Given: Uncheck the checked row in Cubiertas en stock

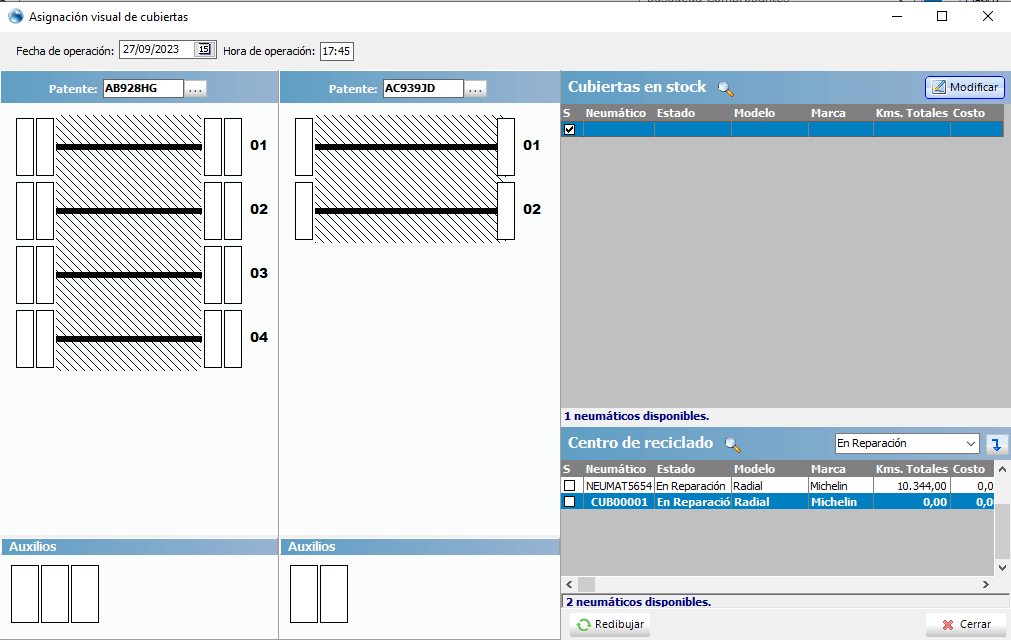Looking at the screenshot, I should click(x=569, y=129).
